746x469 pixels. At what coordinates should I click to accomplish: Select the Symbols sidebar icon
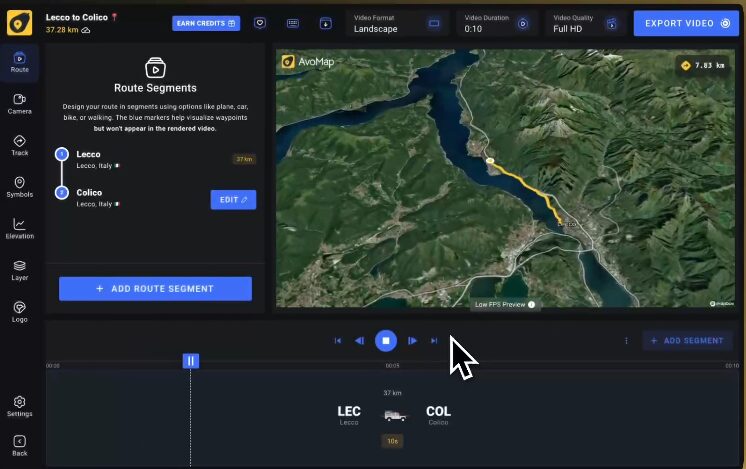[x=19, y=187]
